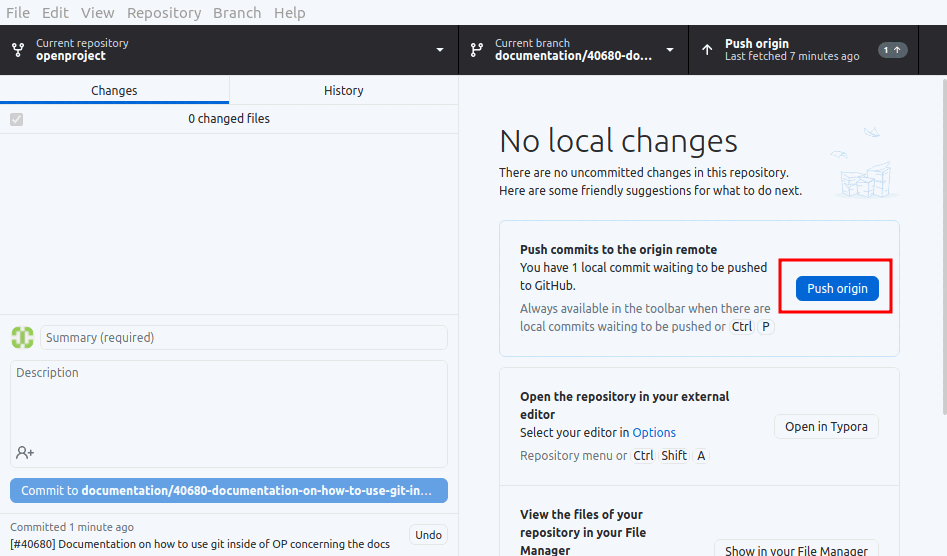Click the Summary (required) input field
The image size is (947, 556).
click(x=243, y=338)
